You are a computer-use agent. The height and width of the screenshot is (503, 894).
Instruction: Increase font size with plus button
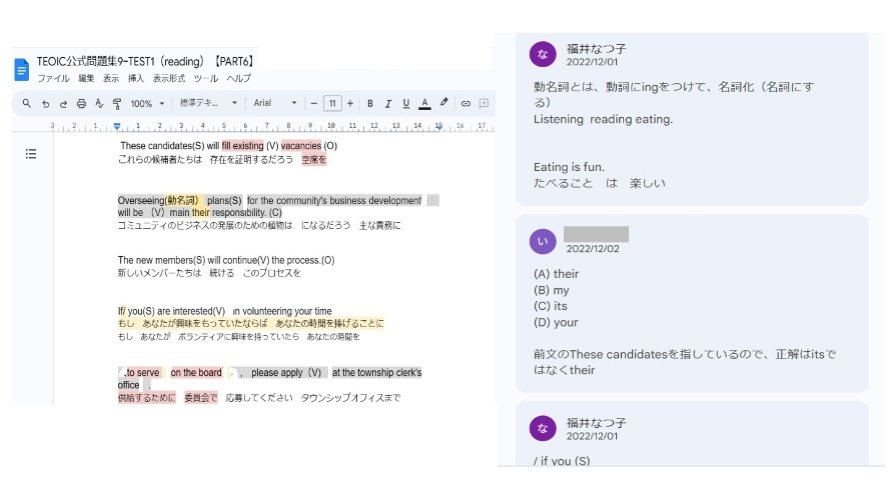[x=350, y=103]
